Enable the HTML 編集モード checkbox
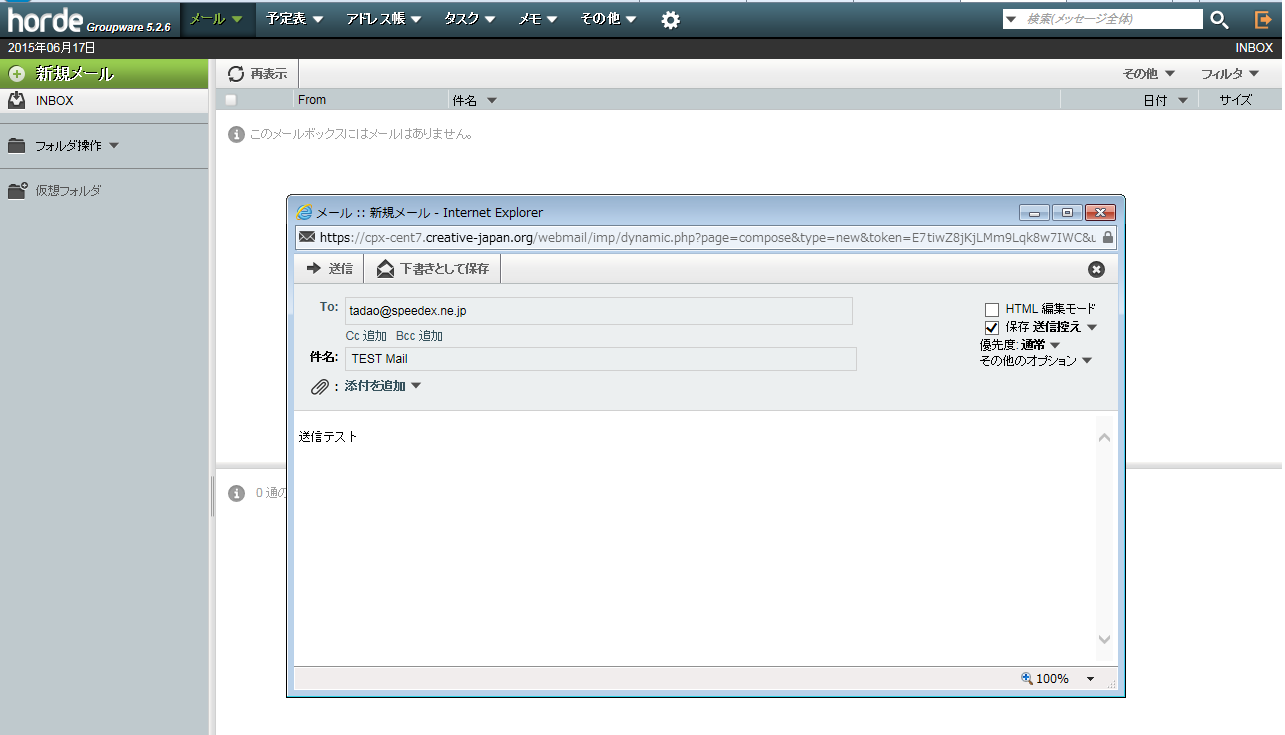 pyautogui.click(x=992, y=310)
